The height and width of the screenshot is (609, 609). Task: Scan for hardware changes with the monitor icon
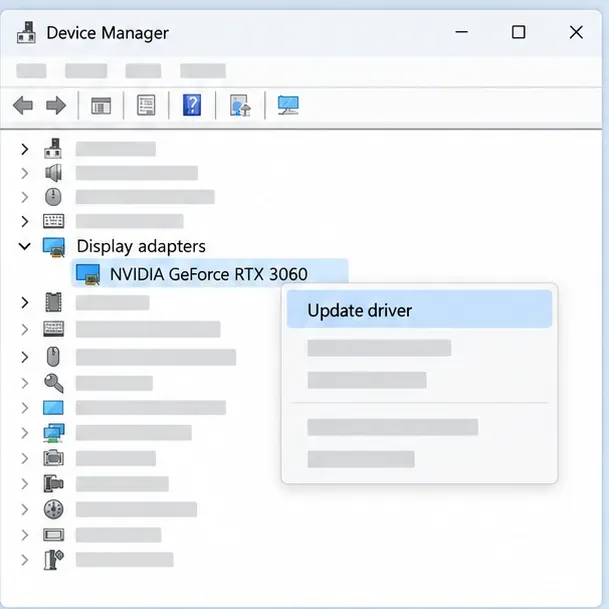click(288, 105)
